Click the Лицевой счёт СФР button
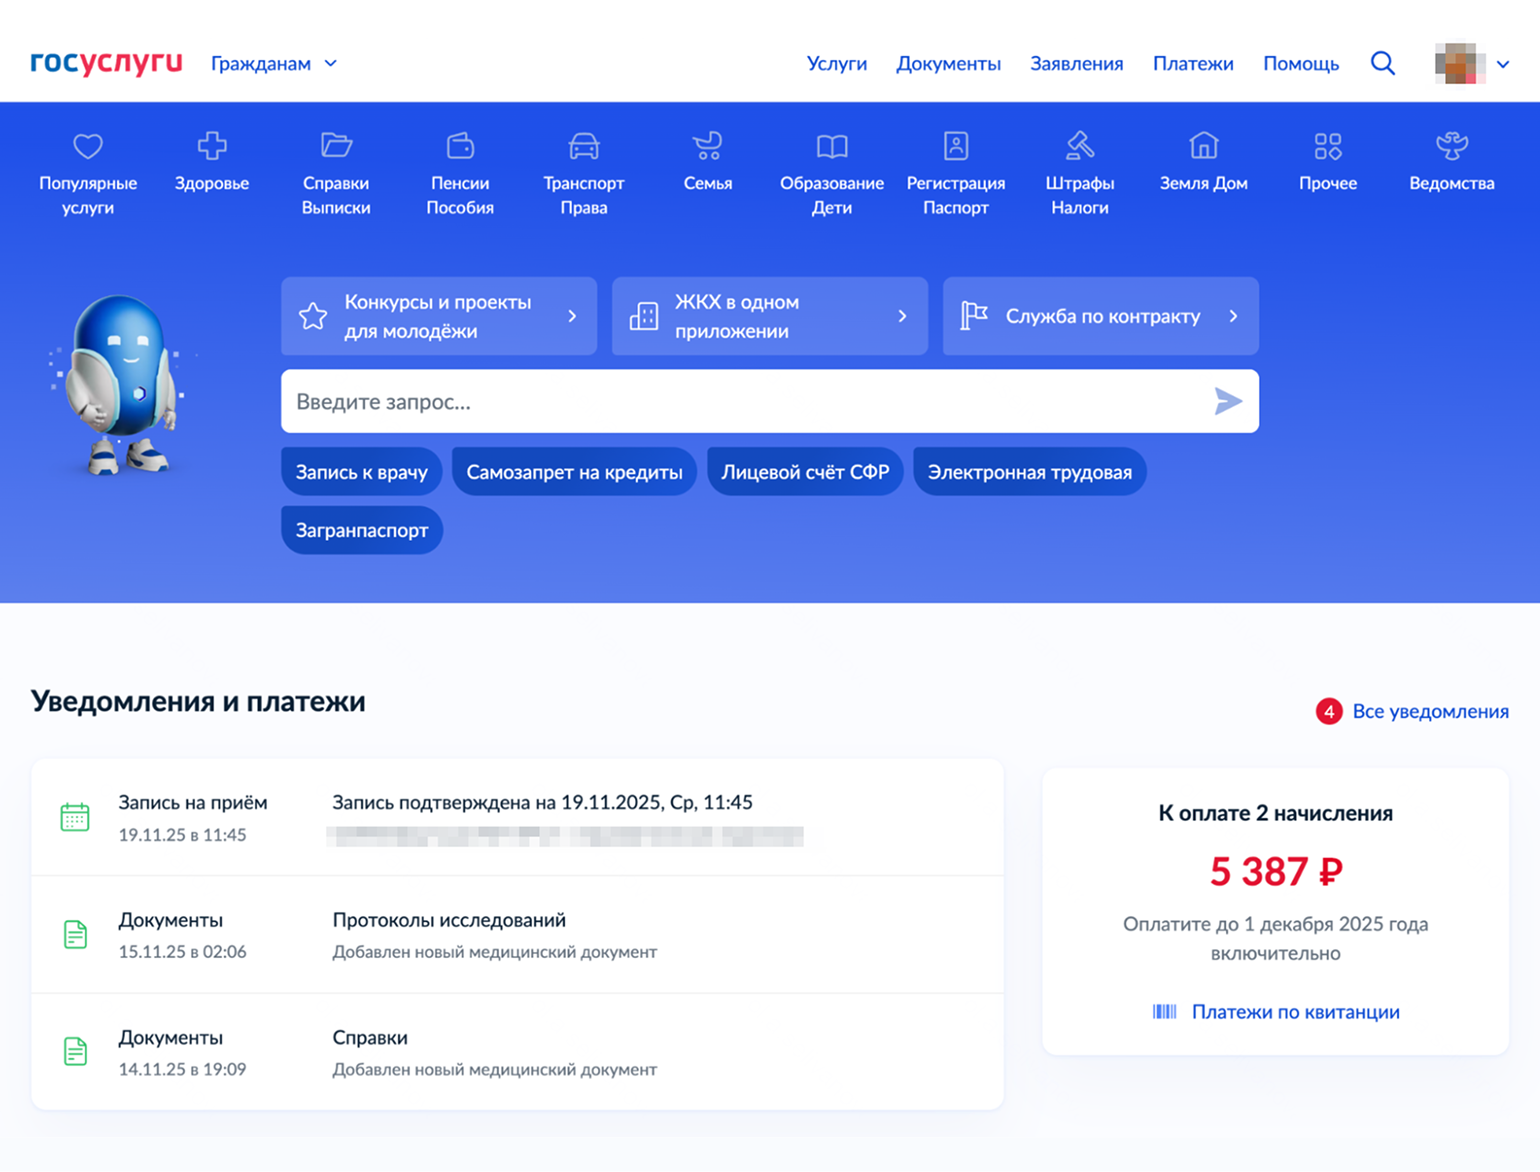Viewport: 1540px width, 1172px height. click(x=805, y=472)
